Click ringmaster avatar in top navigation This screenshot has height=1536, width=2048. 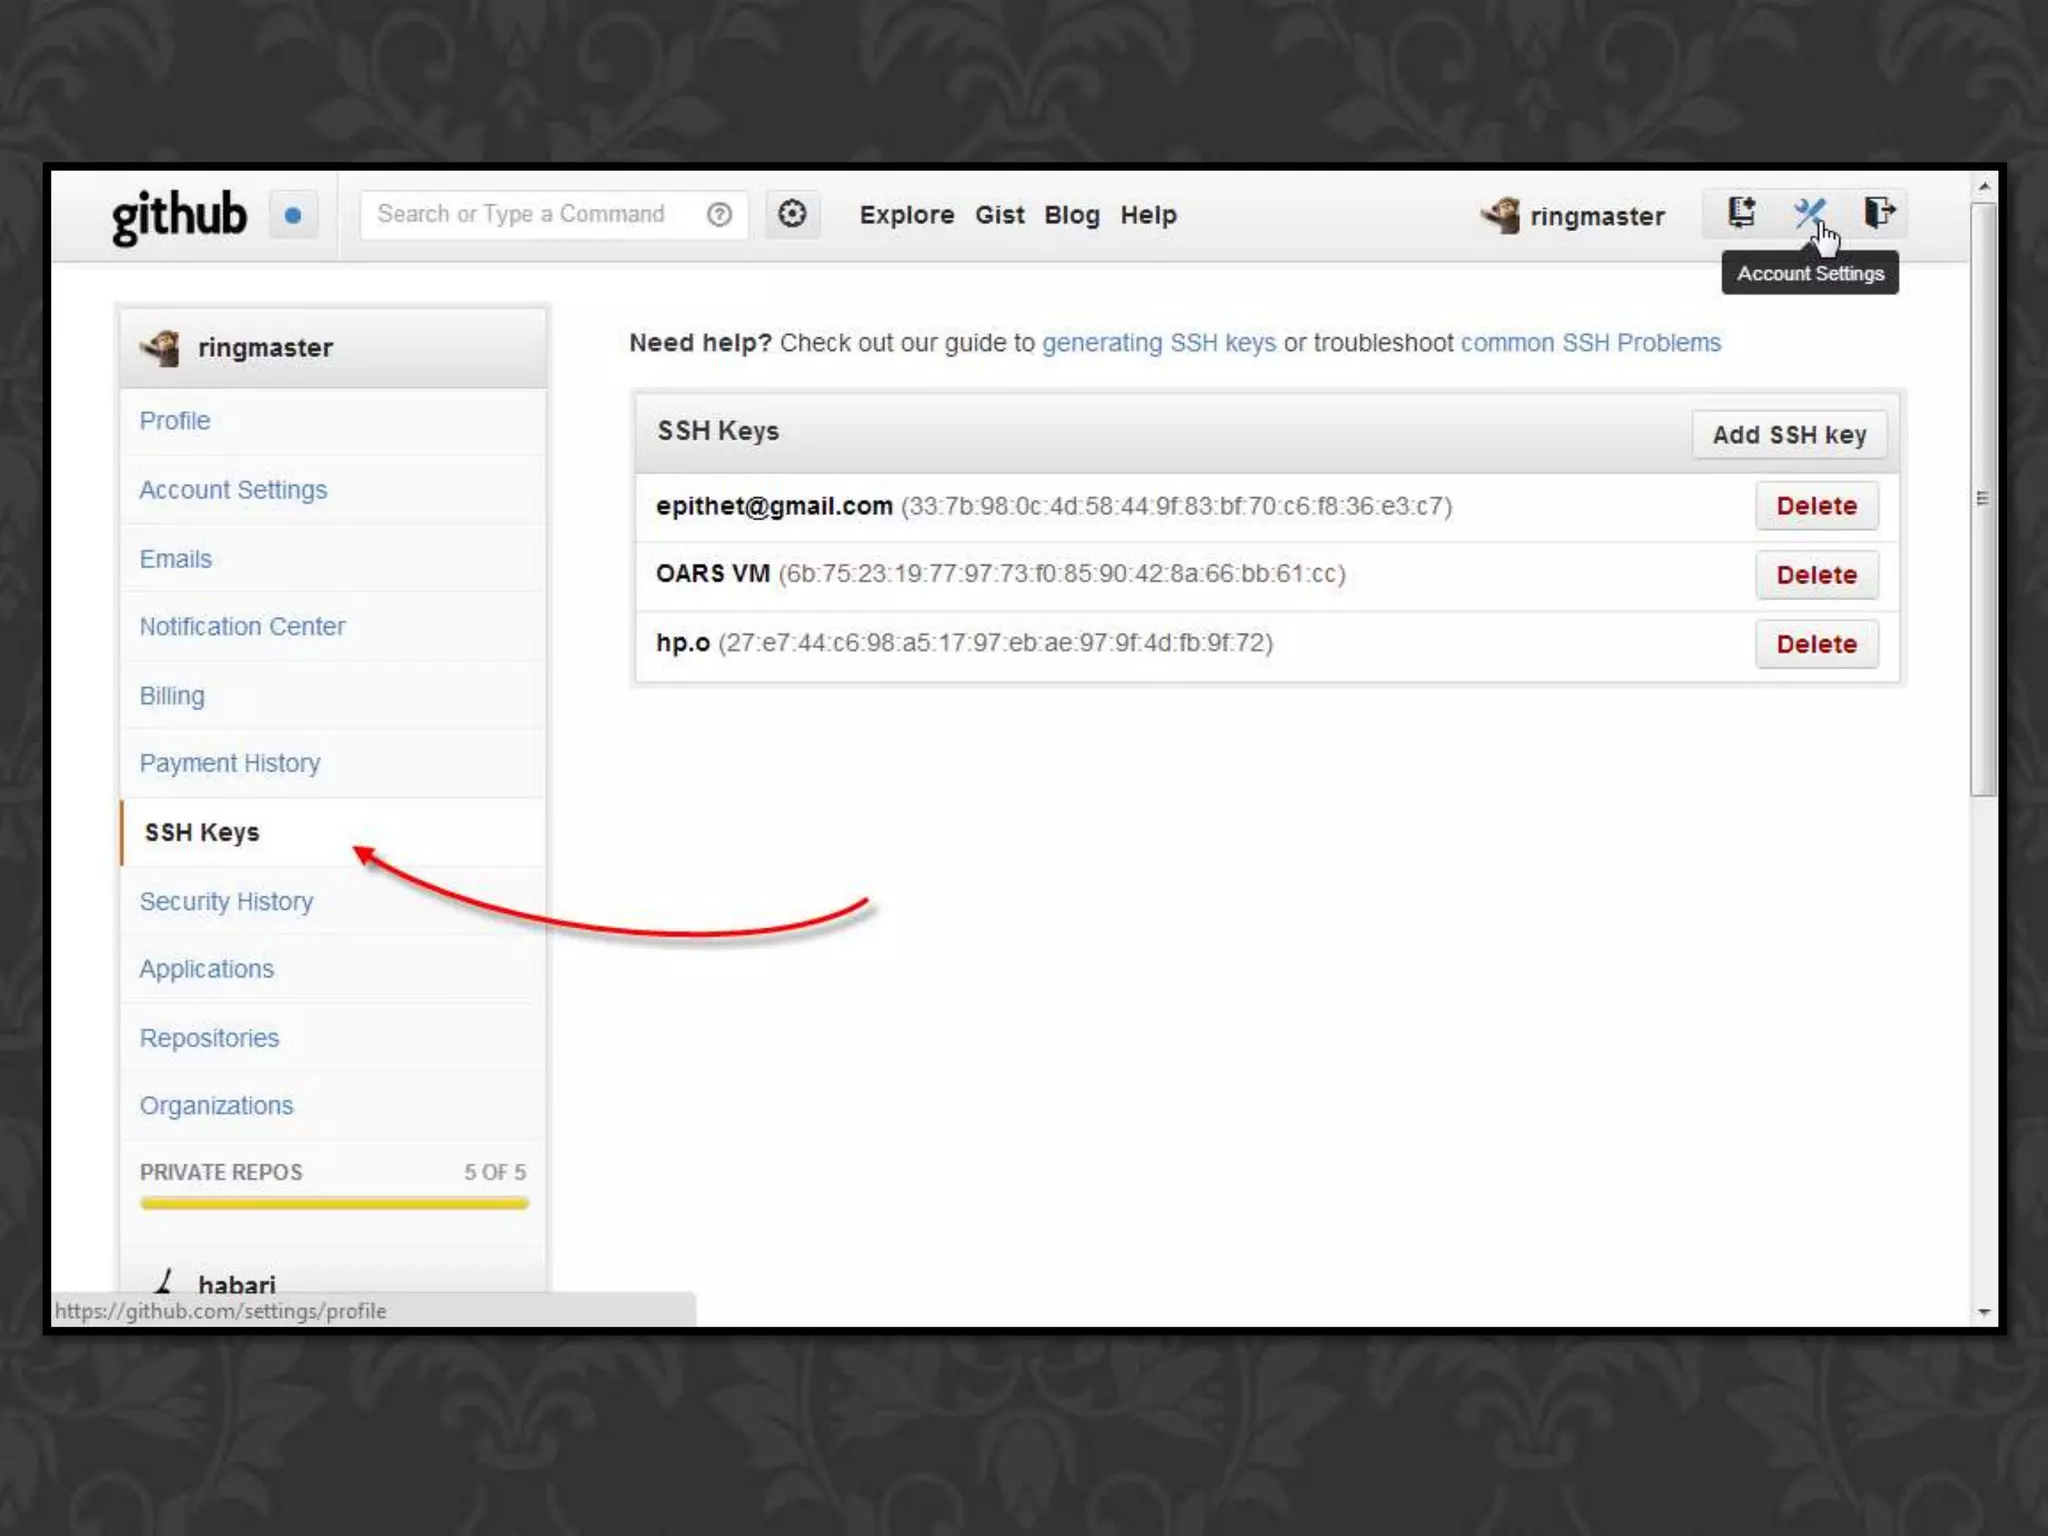pos(1500,215)
